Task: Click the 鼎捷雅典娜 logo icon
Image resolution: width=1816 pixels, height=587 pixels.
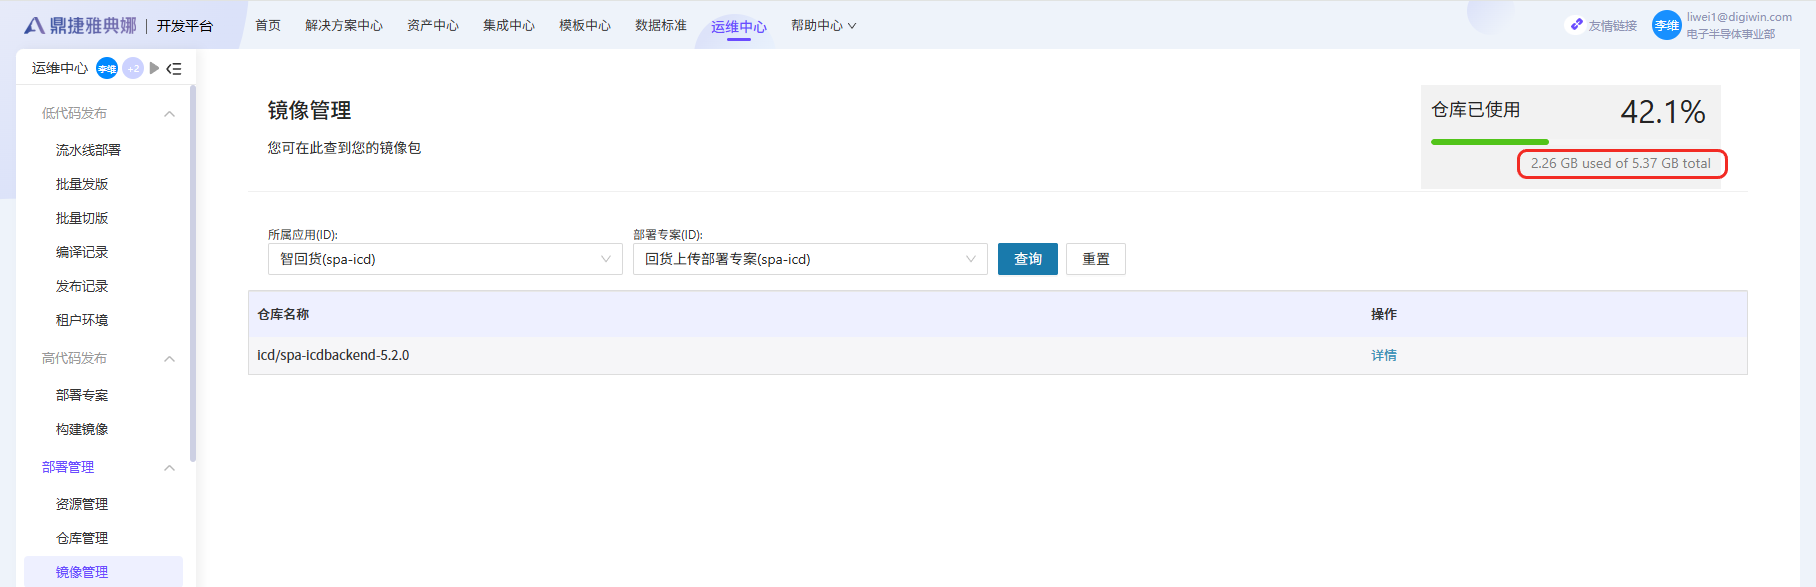Action: [35, 26]
